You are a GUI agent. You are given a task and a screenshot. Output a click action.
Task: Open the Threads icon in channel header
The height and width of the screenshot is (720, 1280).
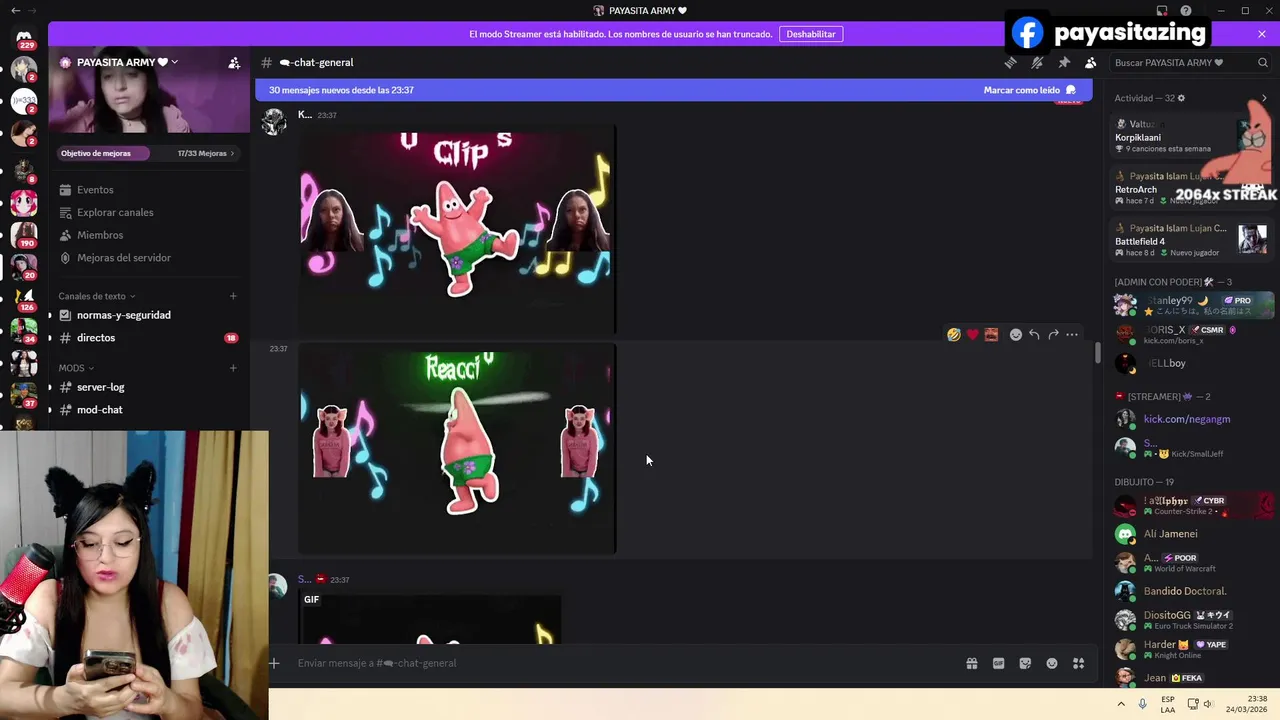pos(1010,62)
